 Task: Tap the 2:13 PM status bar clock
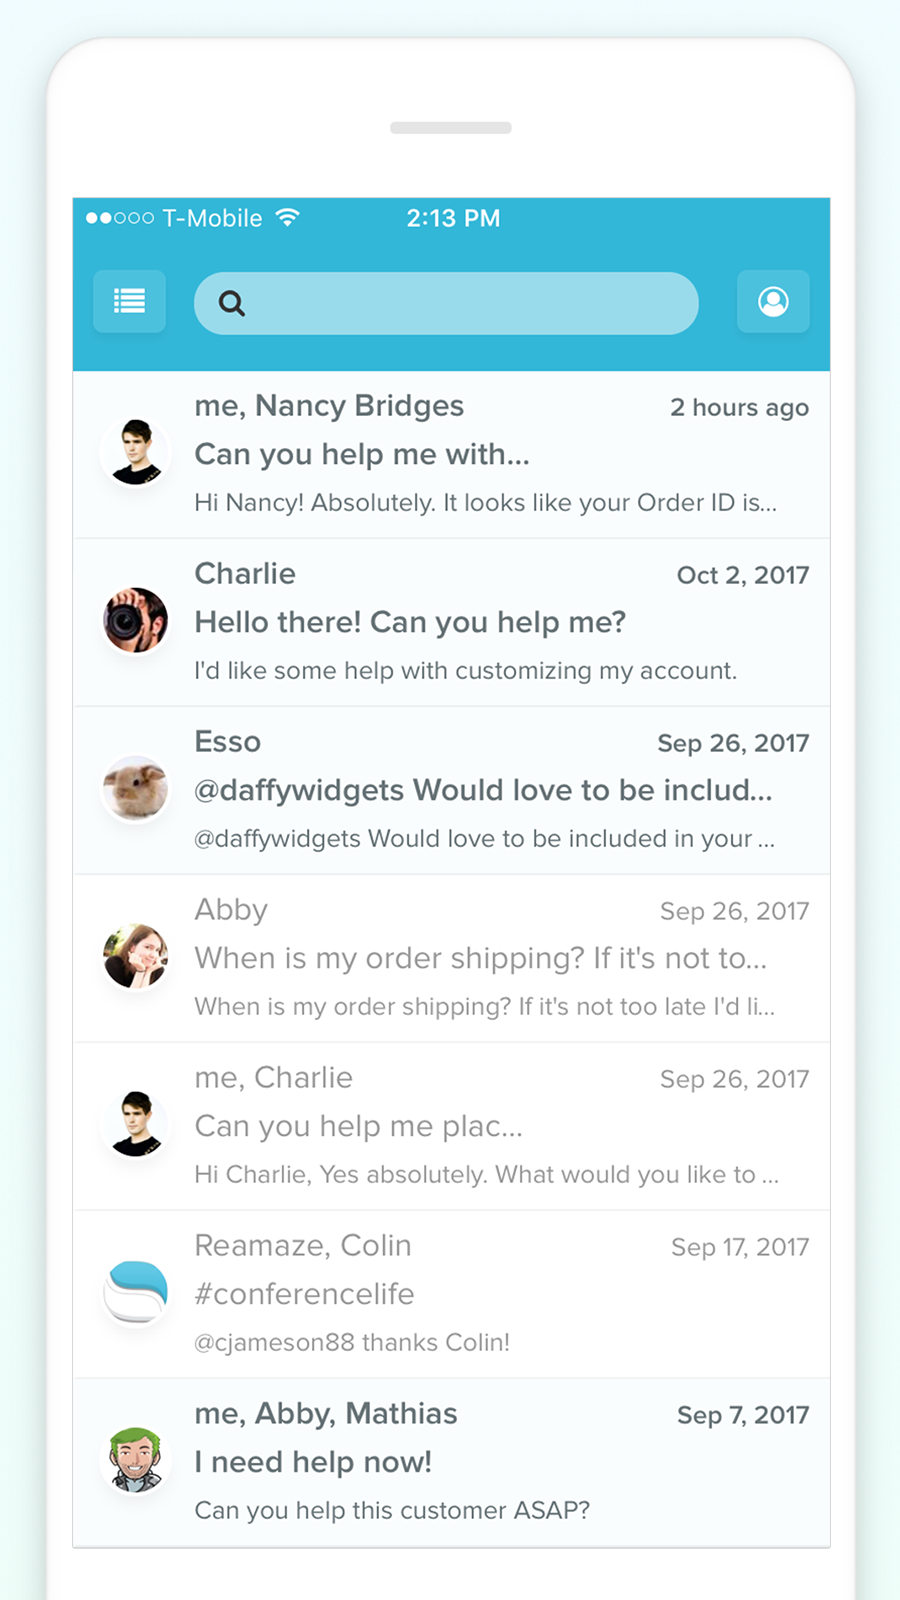453,218
